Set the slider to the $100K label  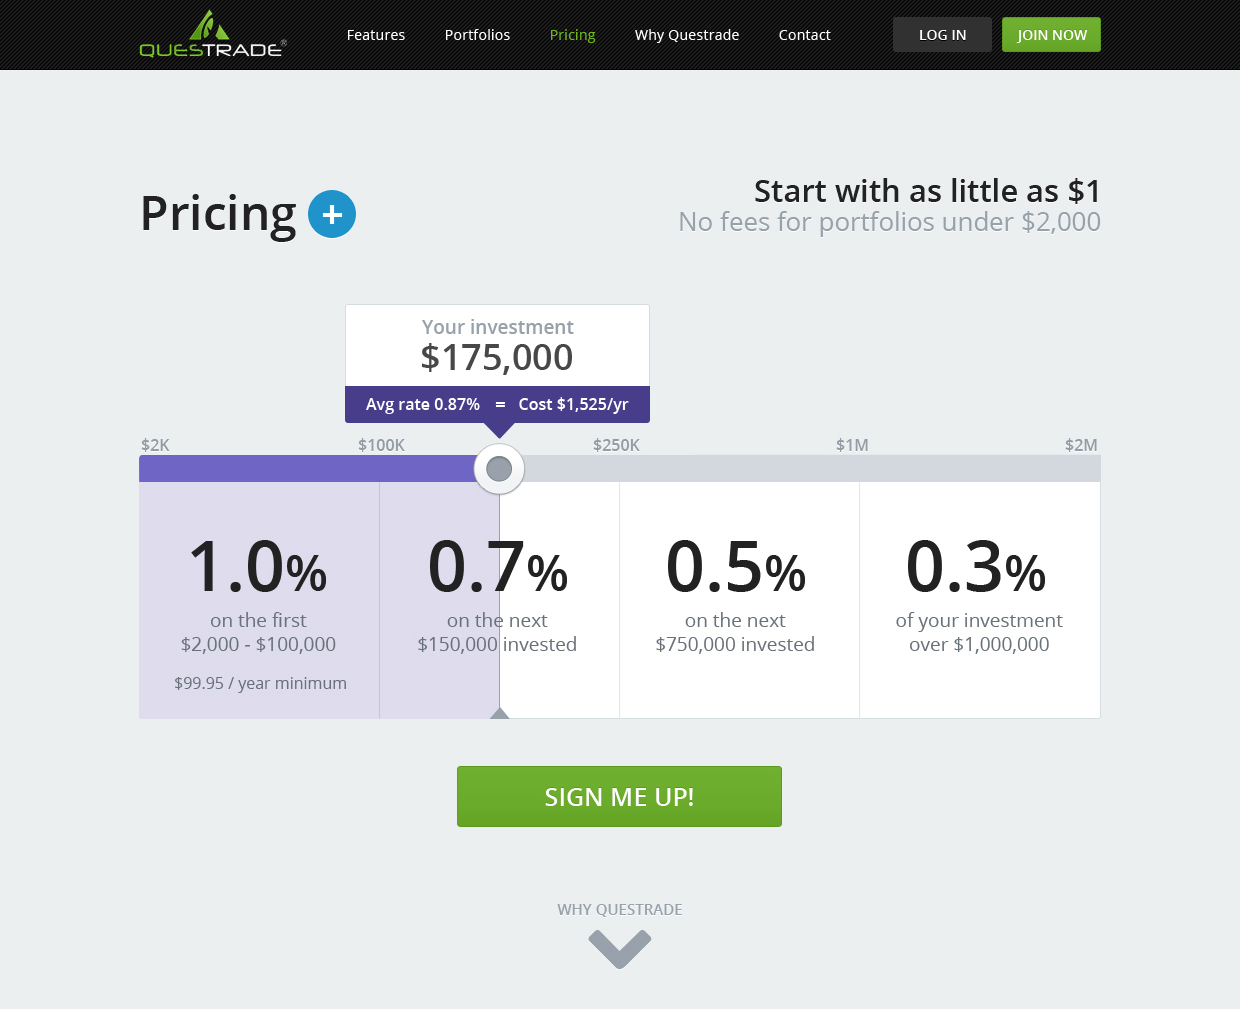click(x=381, y=445)
